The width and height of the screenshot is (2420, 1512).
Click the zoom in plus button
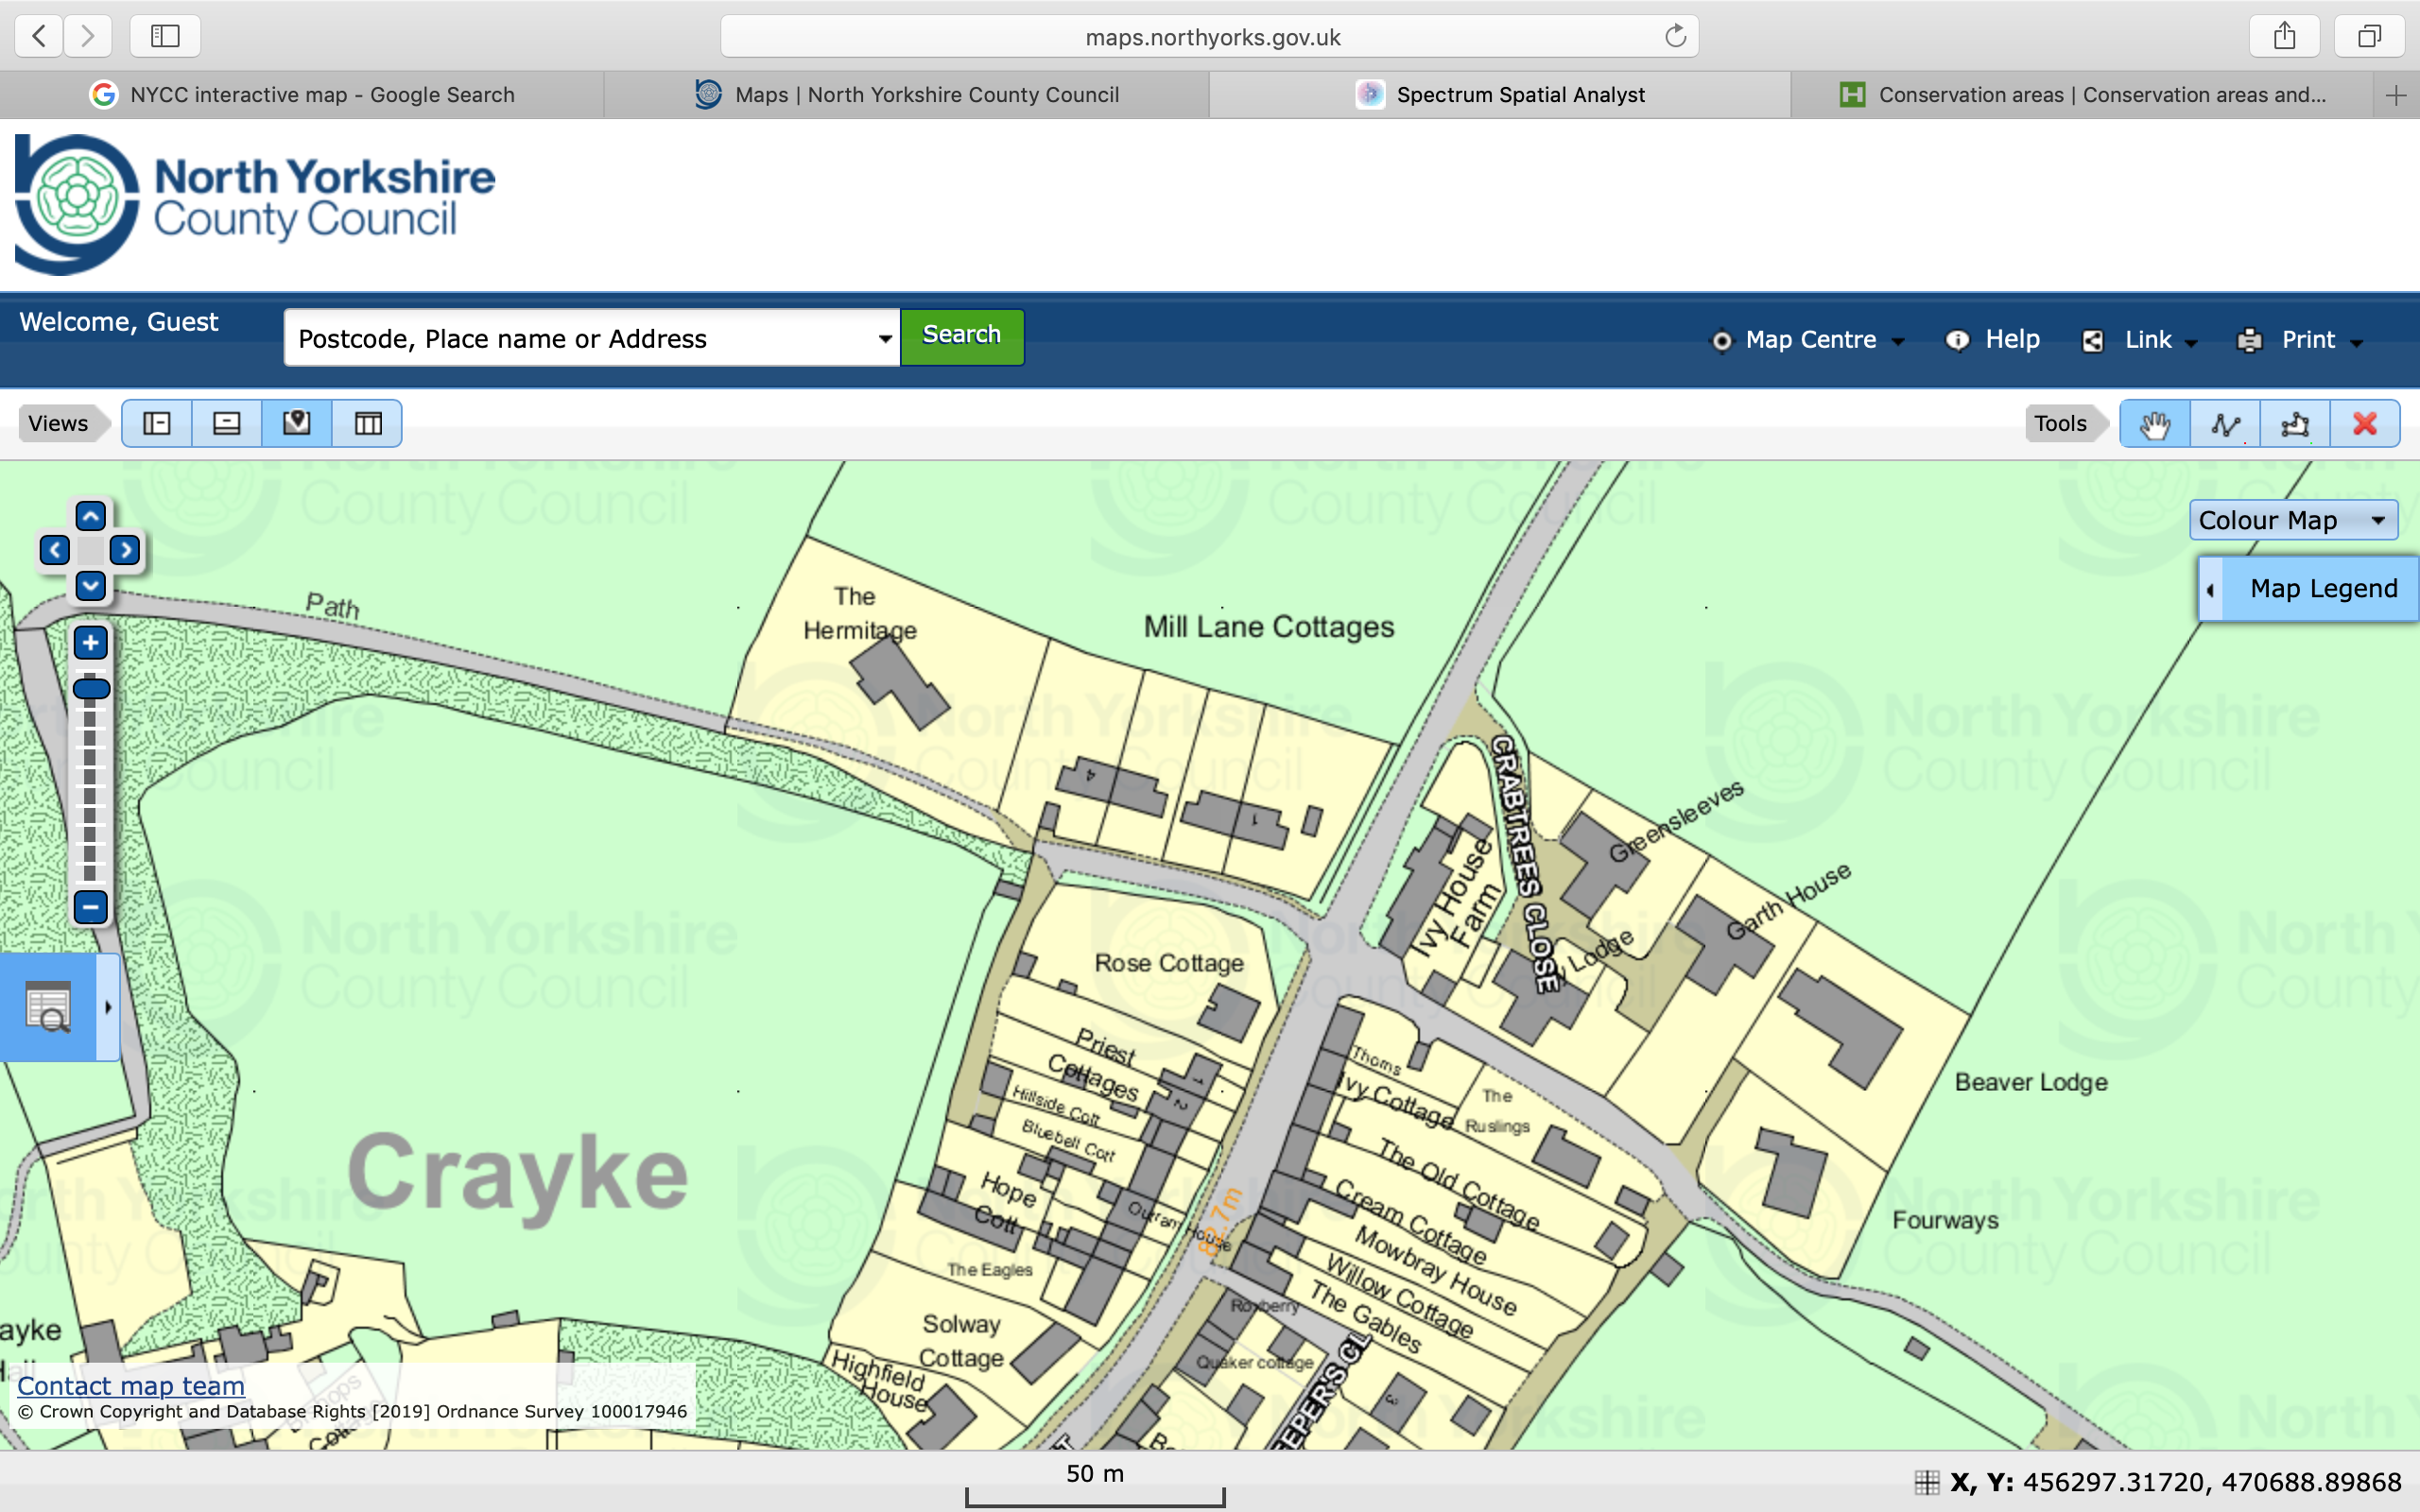coord(91,643)
